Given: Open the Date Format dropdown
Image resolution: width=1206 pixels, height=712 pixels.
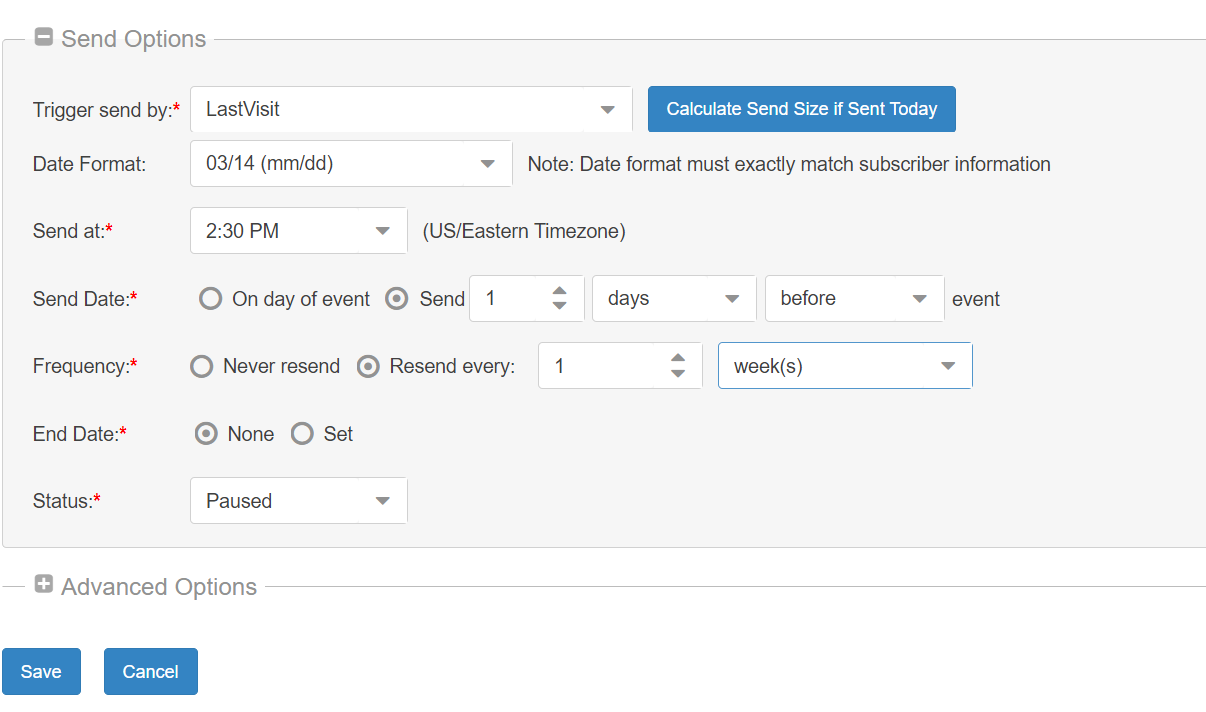Looking at the screenshot, I should (x=351, y=164).
